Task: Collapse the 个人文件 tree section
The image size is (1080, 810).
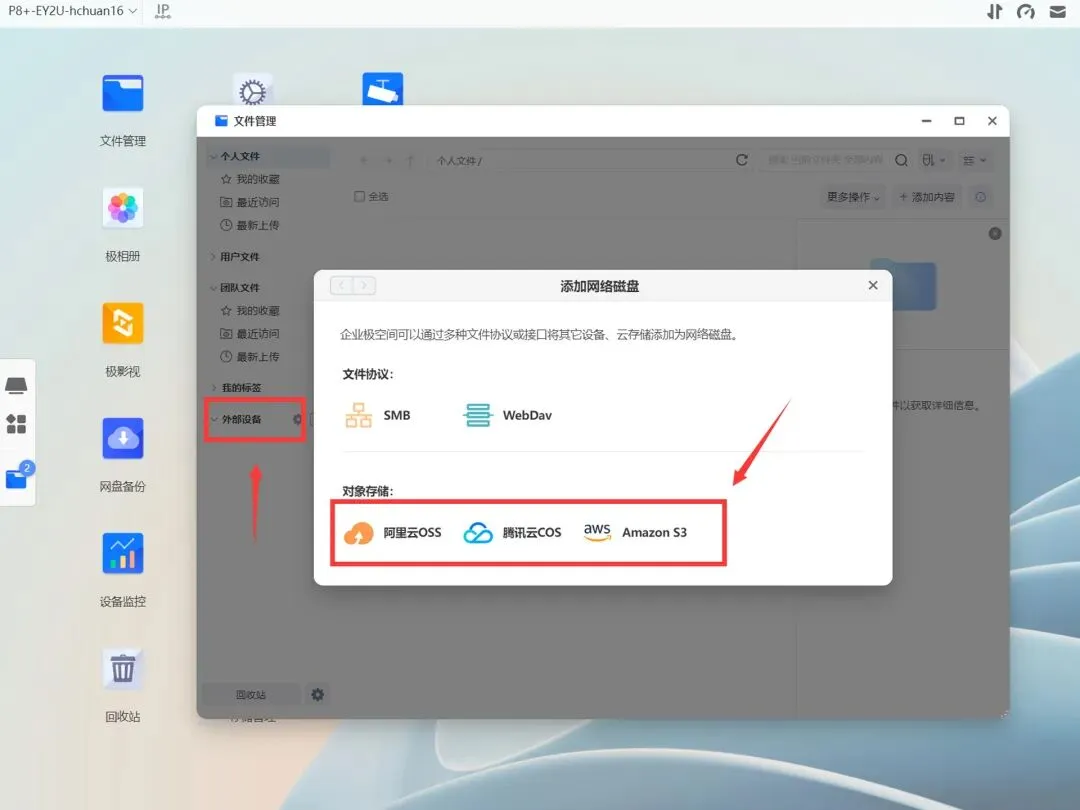Action: tap(214, 156)
